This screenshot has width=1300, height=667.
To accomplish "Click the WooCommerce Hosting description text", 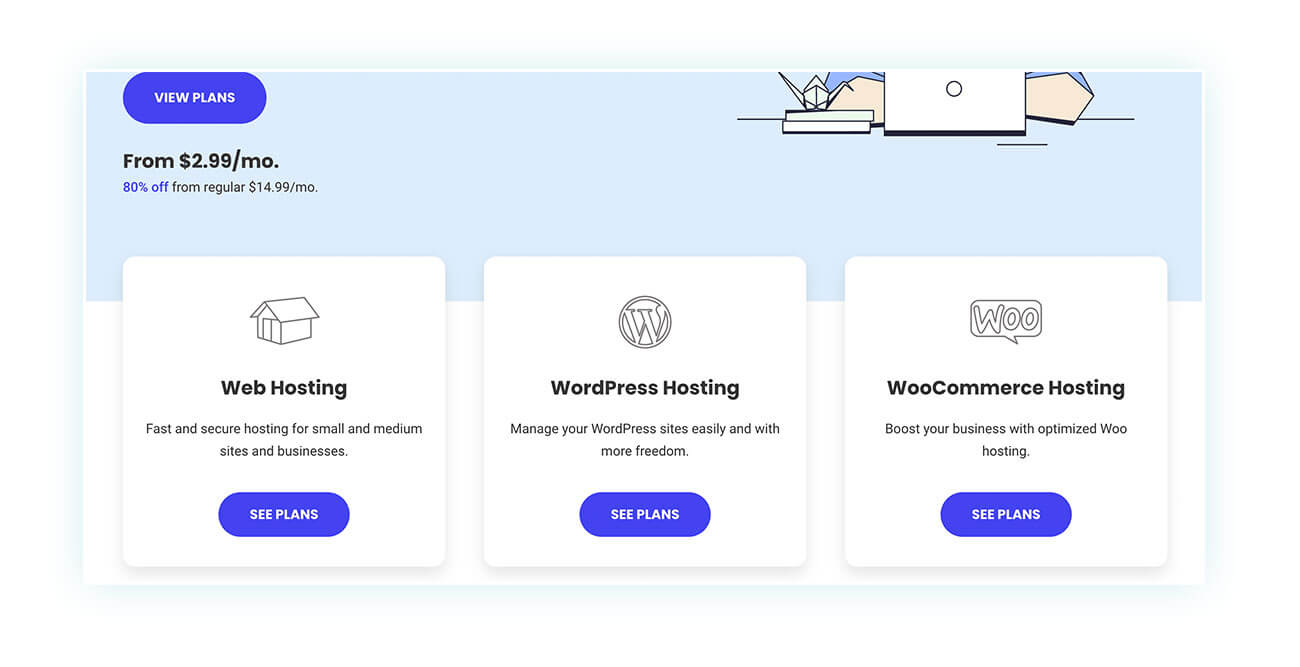I will (x=1006, y=440).
